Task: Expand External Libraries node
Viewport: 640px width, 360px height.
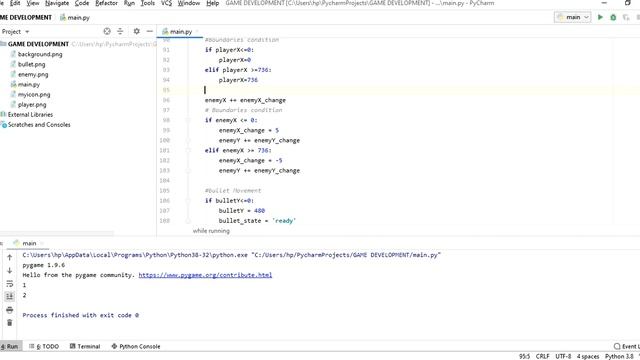Action: point(30,115)
